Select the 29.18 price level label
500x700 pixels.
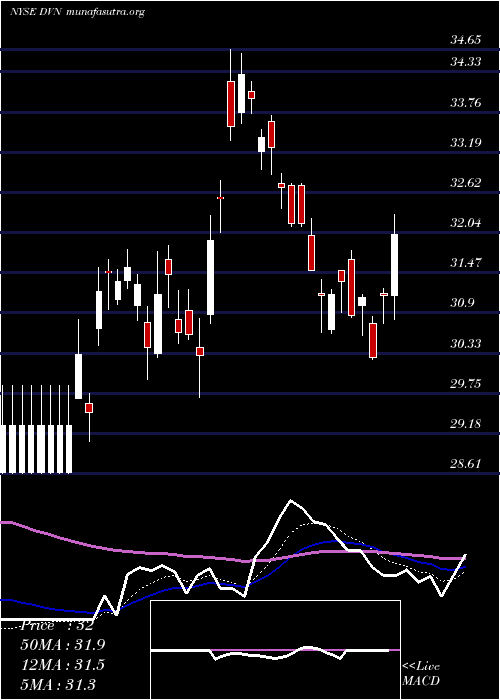[465, 424]
